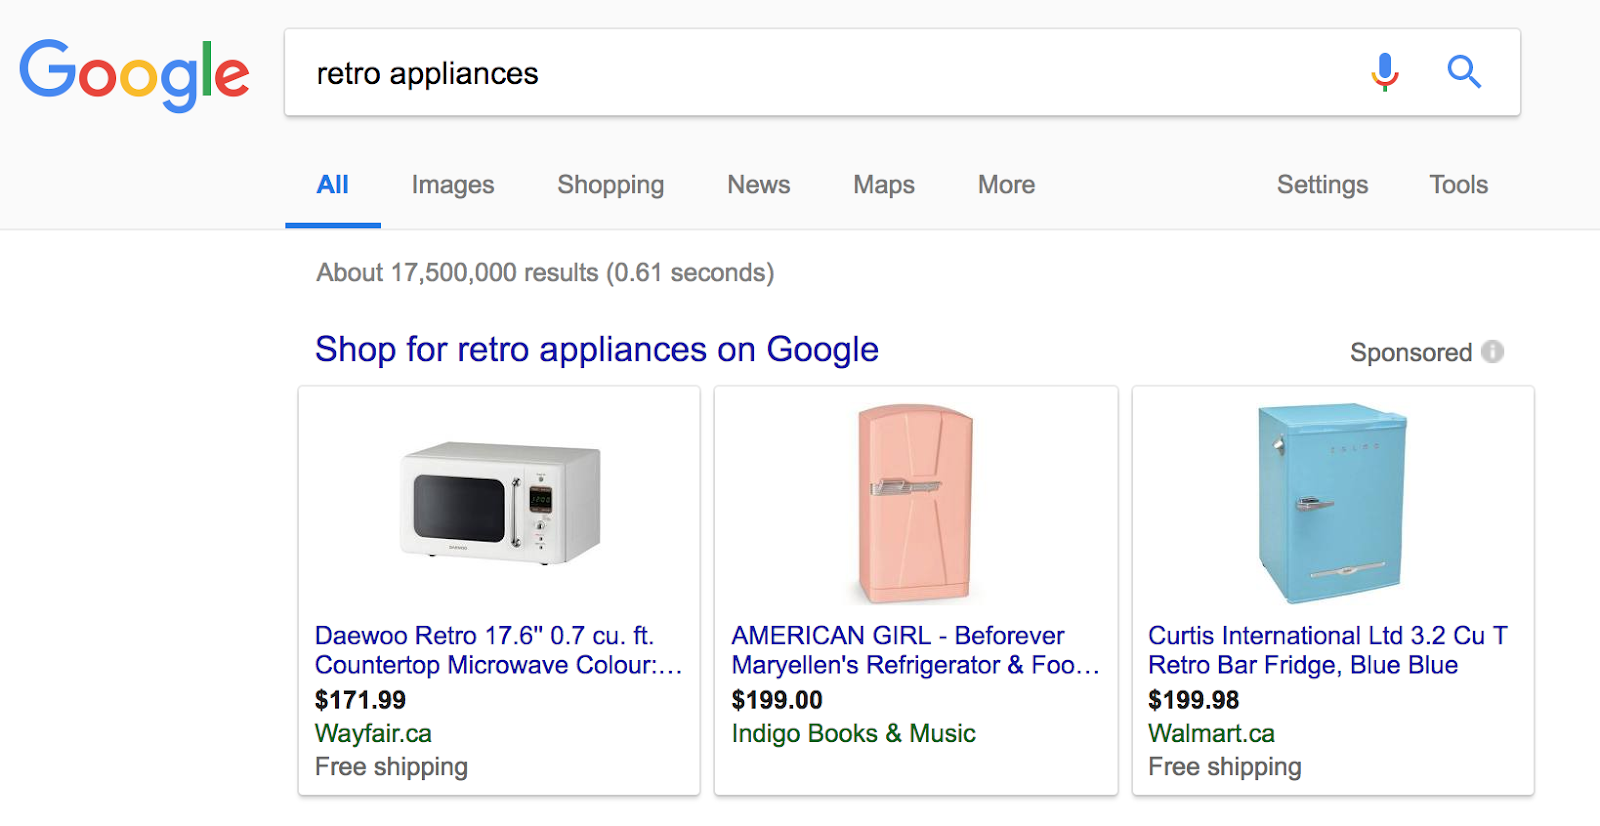Open the Settings menu
Image resolution: width=1600 pixels, height=826 pixels.
click(1322, 185)
